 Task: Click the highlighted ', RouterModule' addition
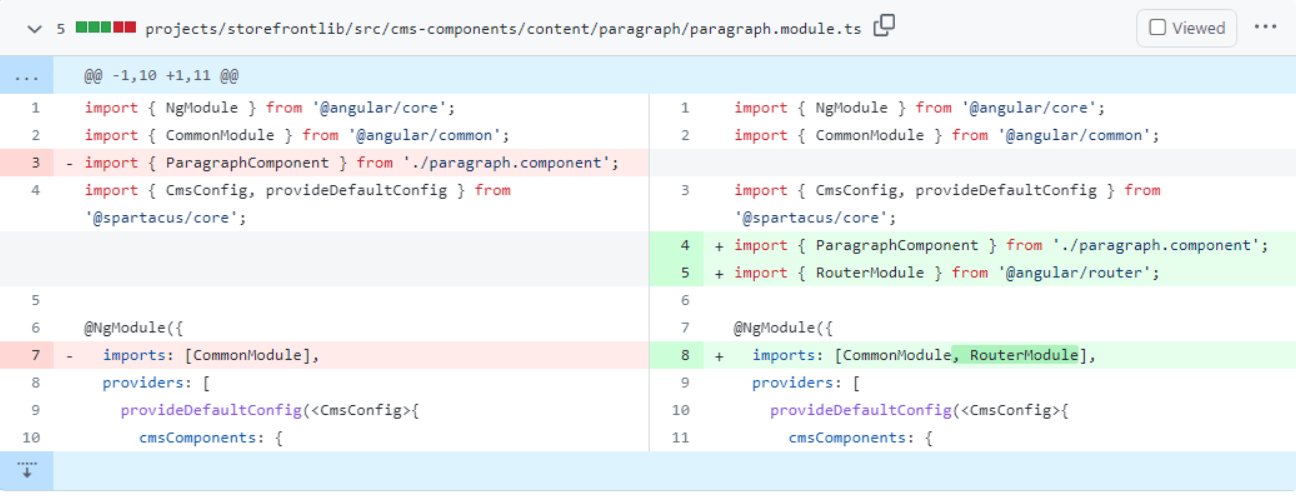[1015, 355]
